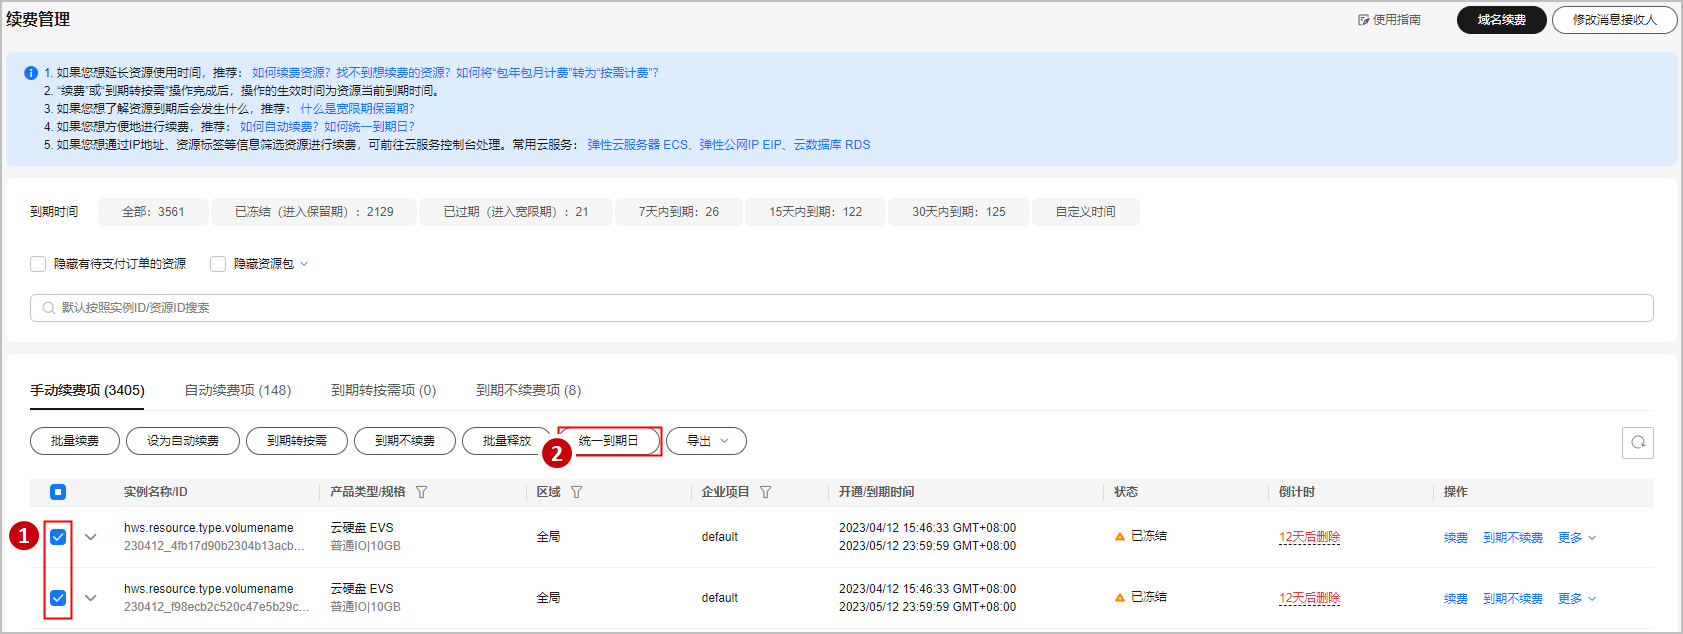Open 如何自动续费? link
Screen dimensions: 1683x634
(x=279, y=127)
